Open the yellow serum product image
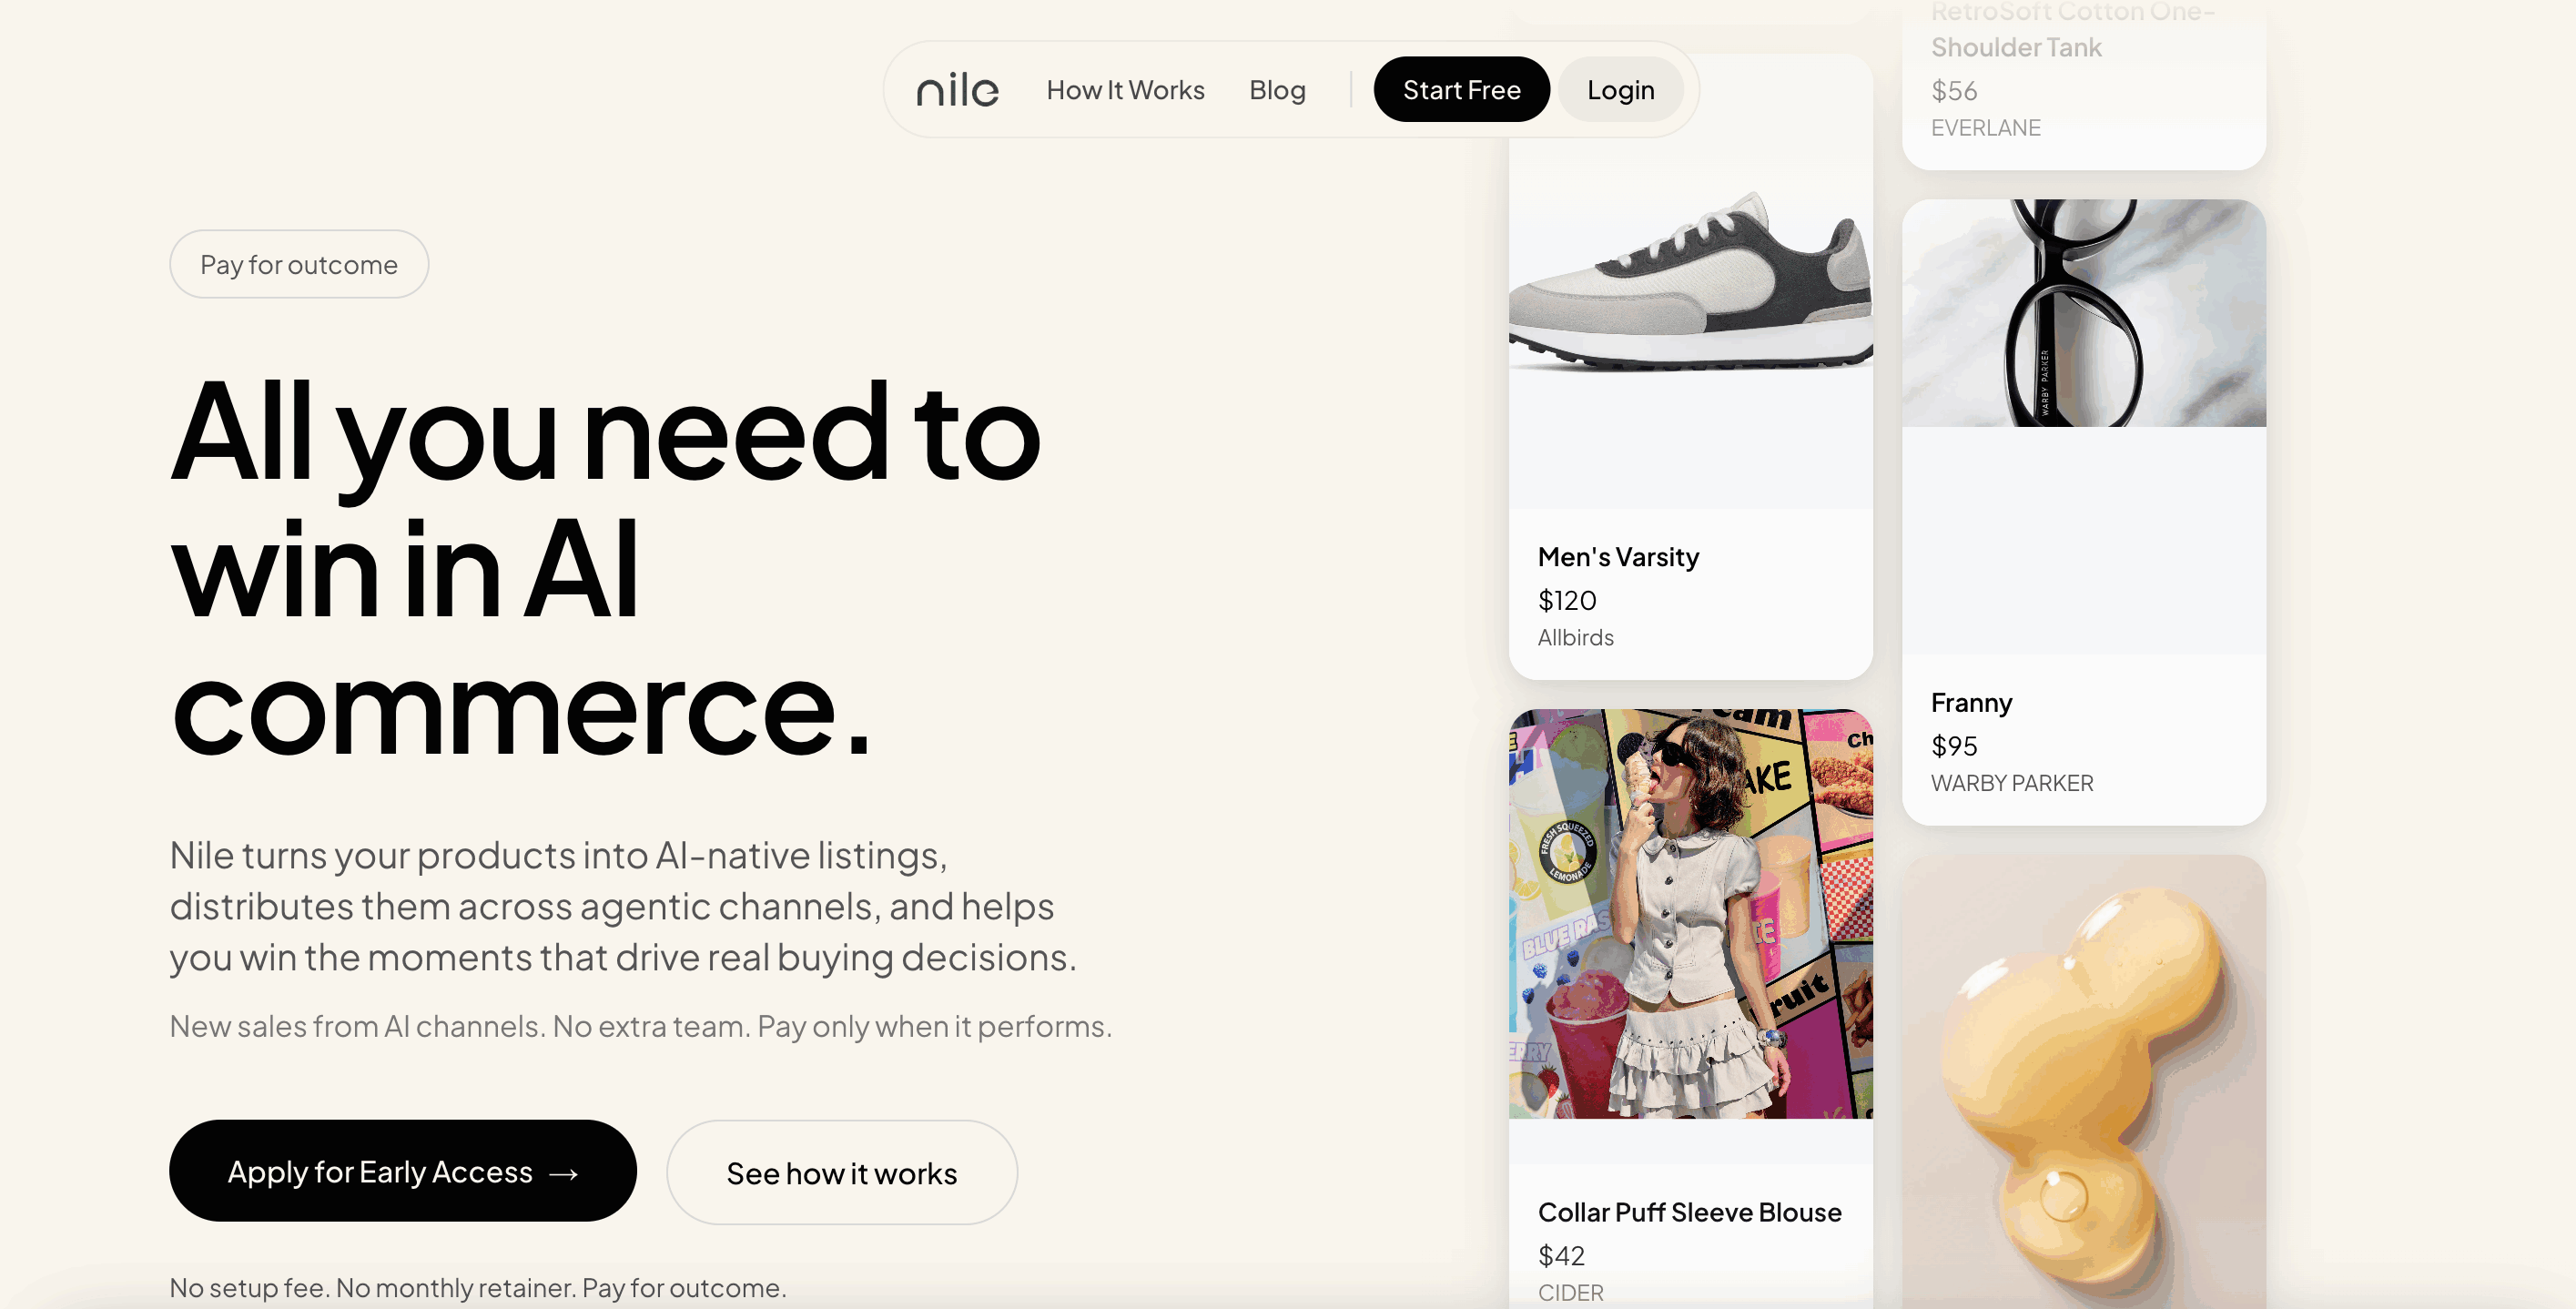This screenshot has width=2576, height=1309. (x=2084, y=1082)
